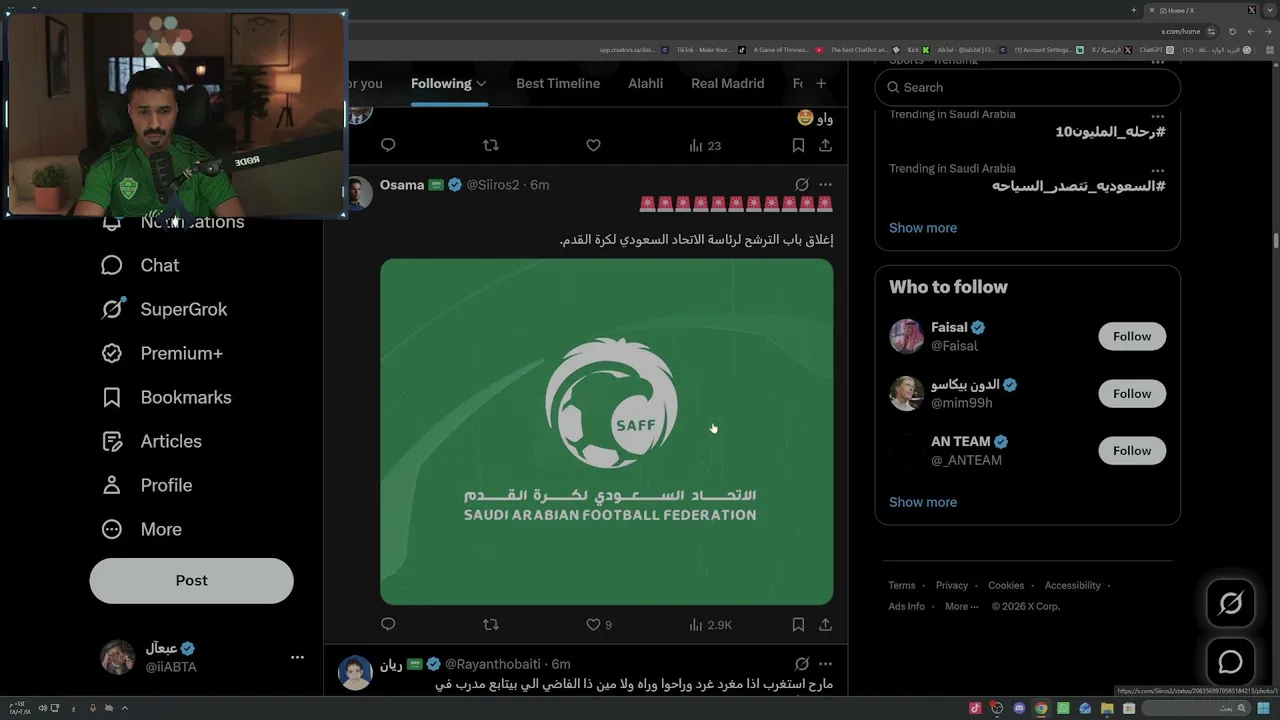Open the Terms footer link
The height and width of the screenshot is (720, 1280).
click(902, 585)
